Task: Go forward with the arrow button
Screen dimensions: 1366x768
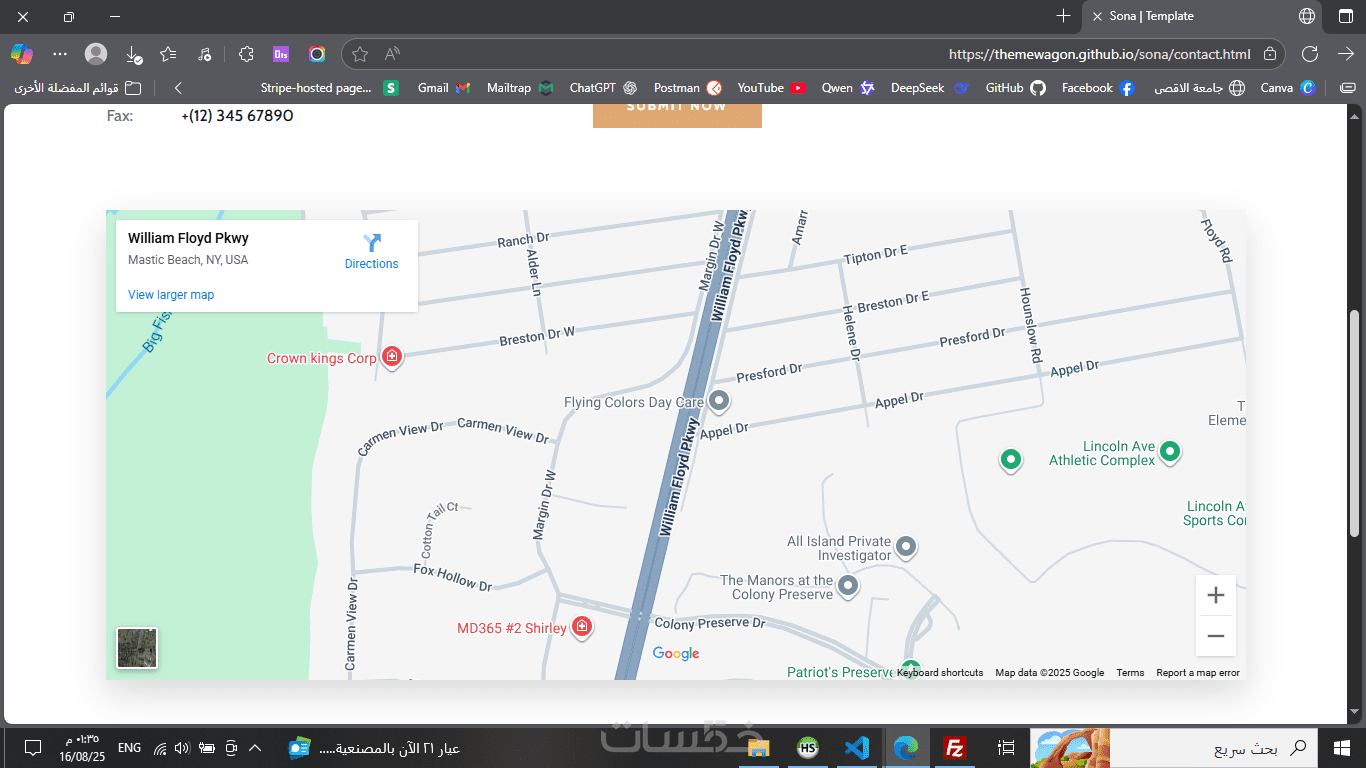Action: tap(1345, 54)
